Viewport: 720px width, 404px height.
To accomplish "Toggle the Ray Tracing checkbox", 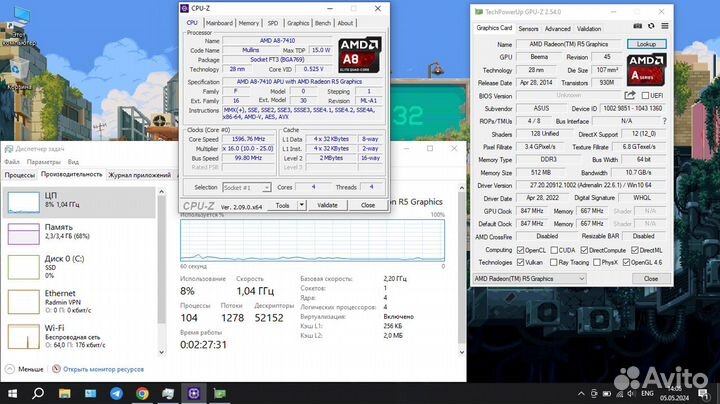I will coord(554,263).
